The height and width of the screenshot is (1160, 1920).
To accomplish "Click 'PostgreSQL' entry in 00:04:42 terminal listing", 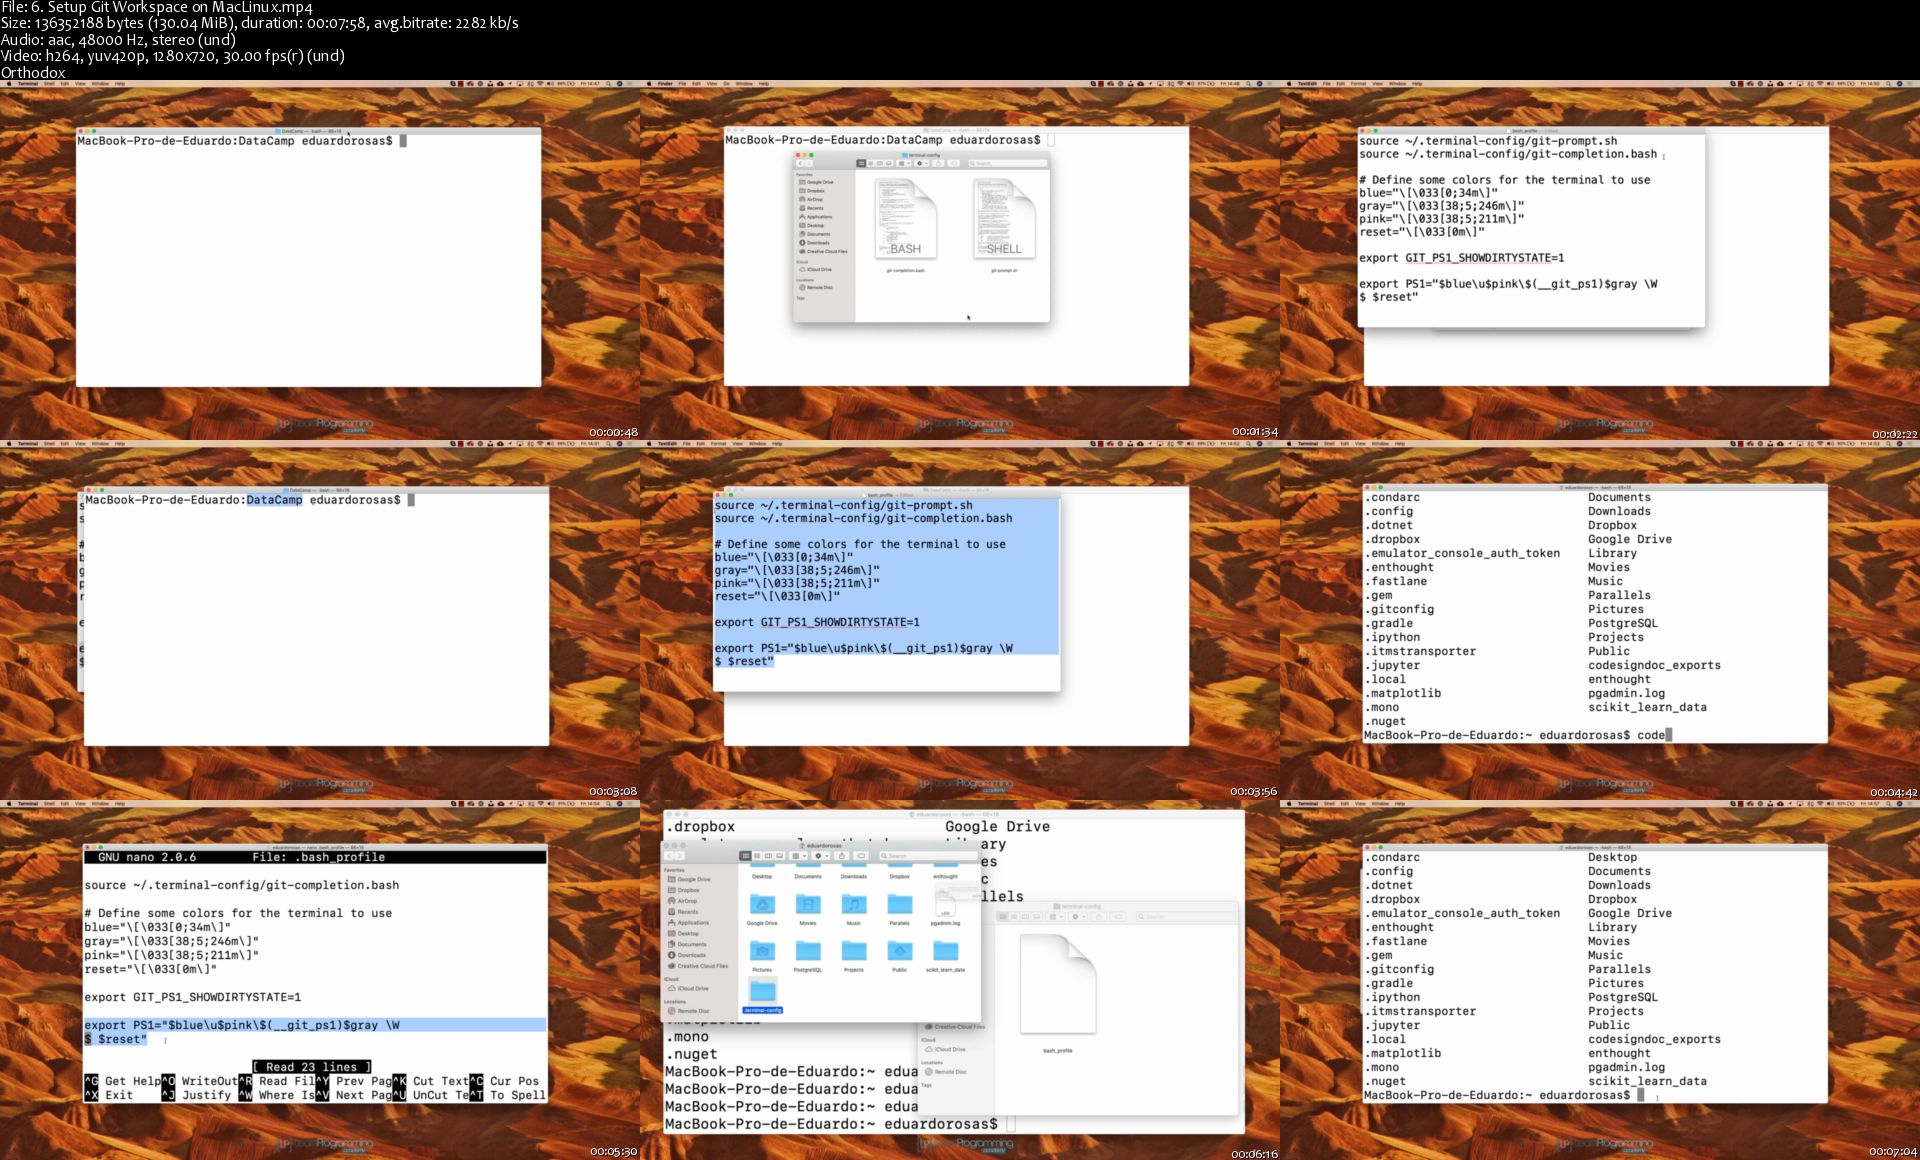I will 1623,623.
